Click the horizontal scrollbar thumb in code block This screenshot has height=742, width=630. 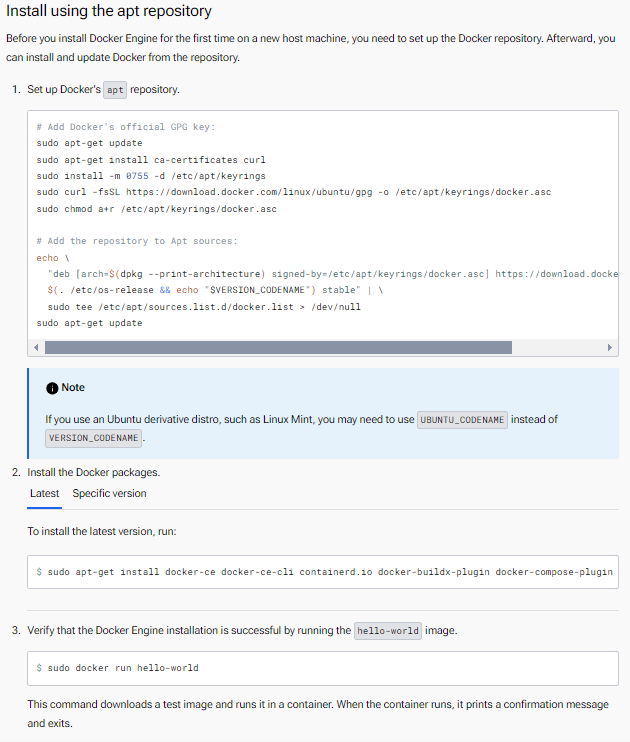tap(278, 348)
